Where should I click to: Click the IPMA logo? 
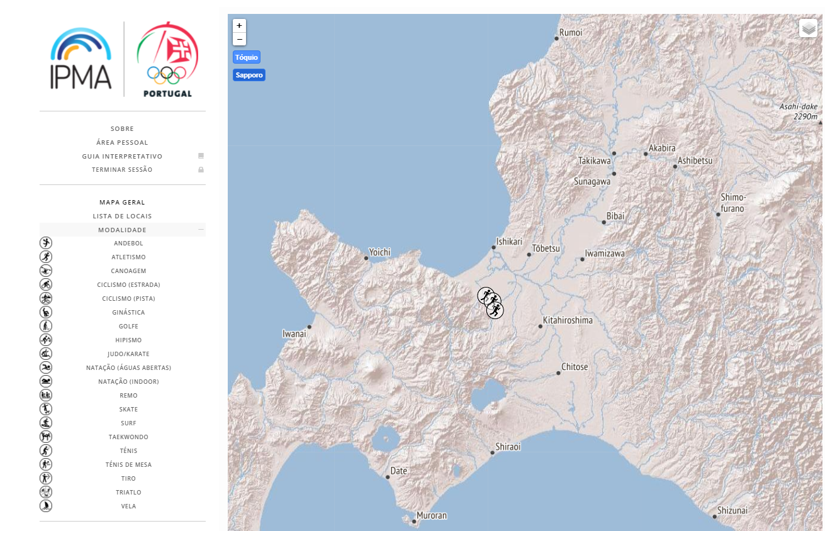[81, 59]
